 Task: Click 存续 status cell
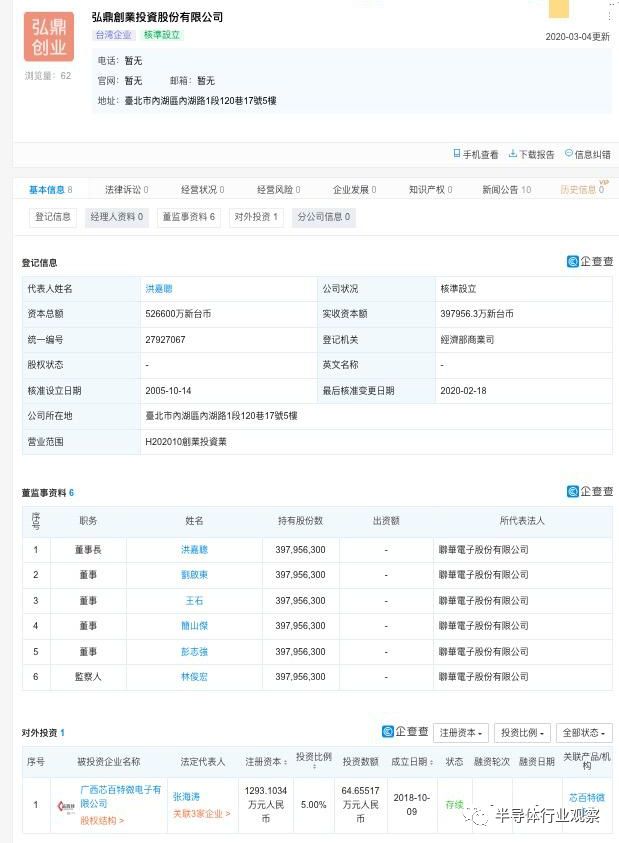pyautogui.click(x=454, y=805)
